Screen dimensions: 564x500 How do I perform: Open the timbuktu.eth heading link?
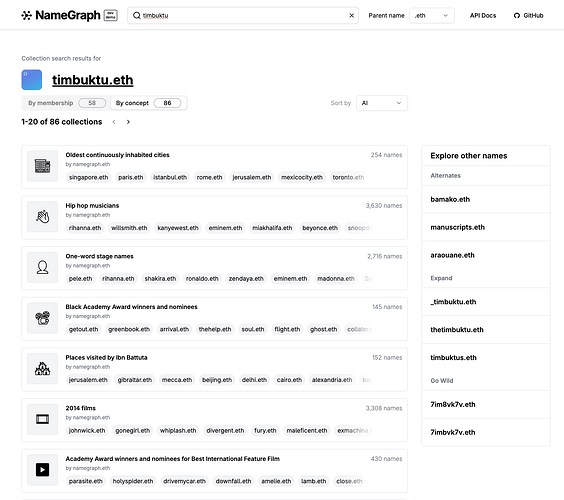[x=92, y=80]
